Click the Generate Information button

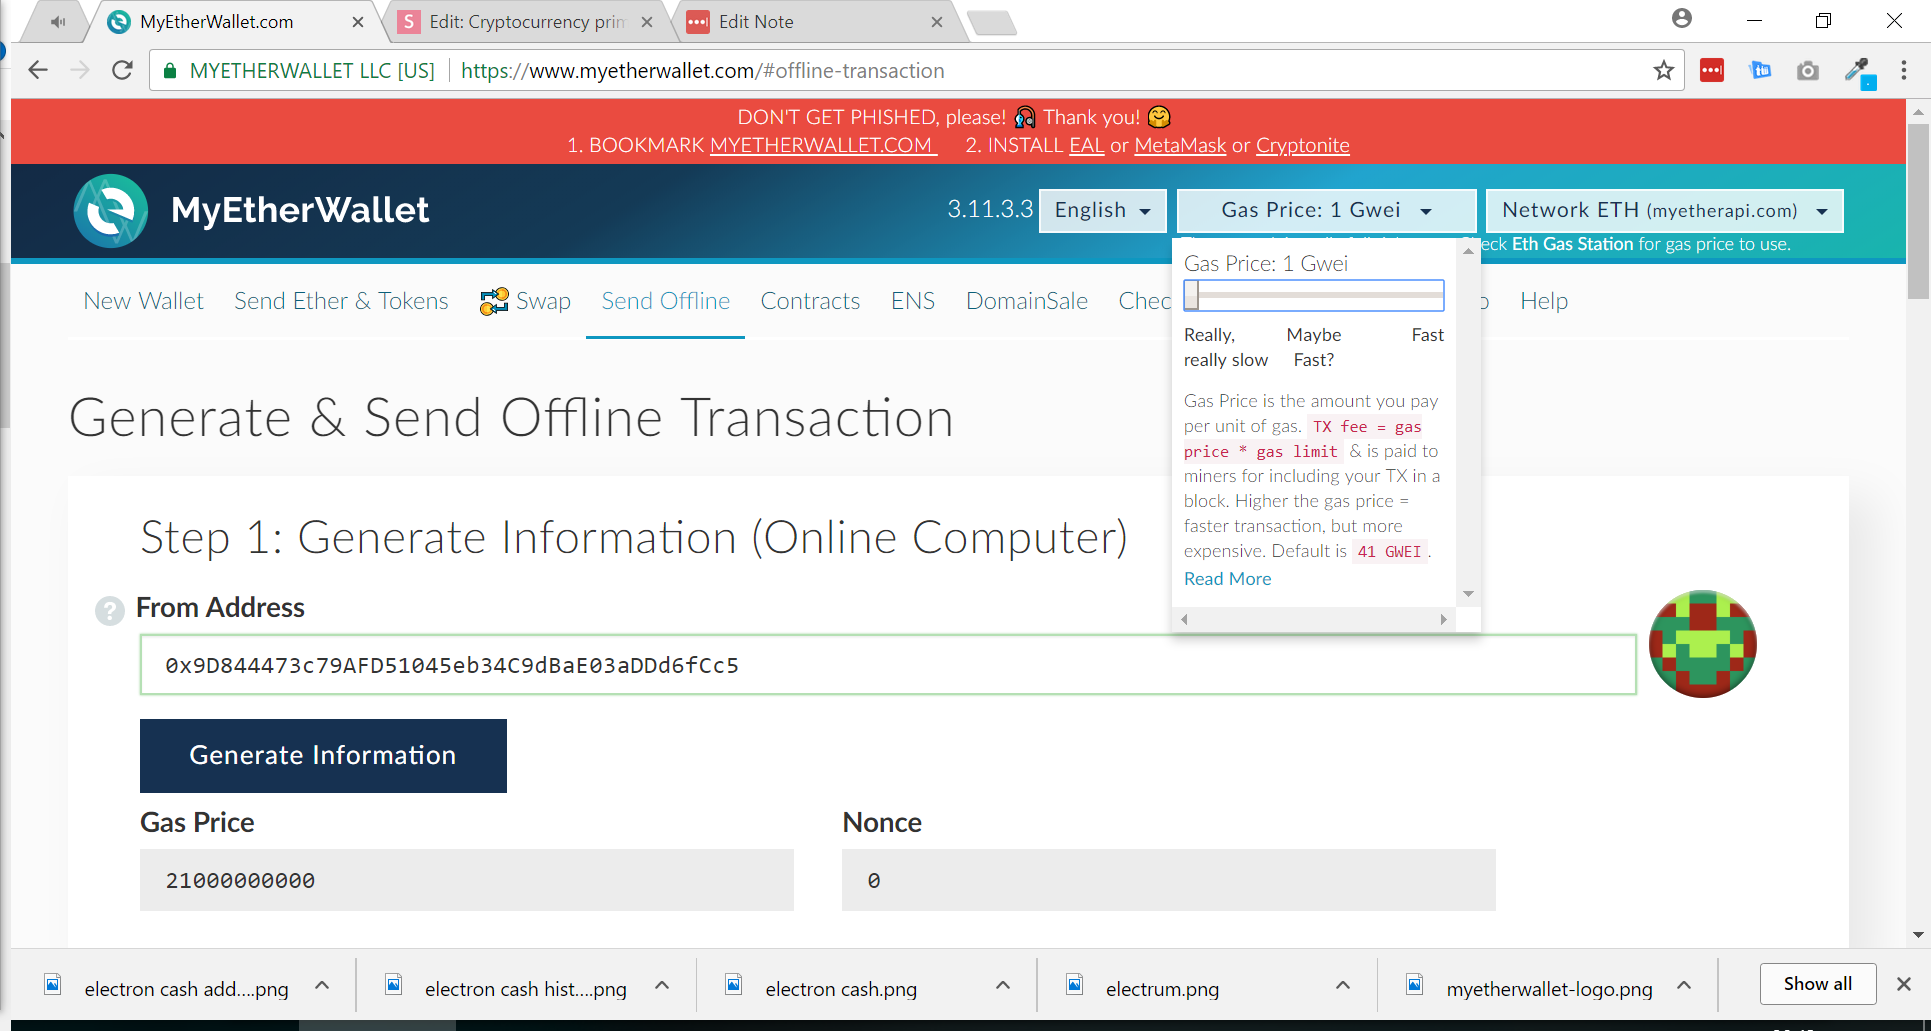click(x=323, y=756)
